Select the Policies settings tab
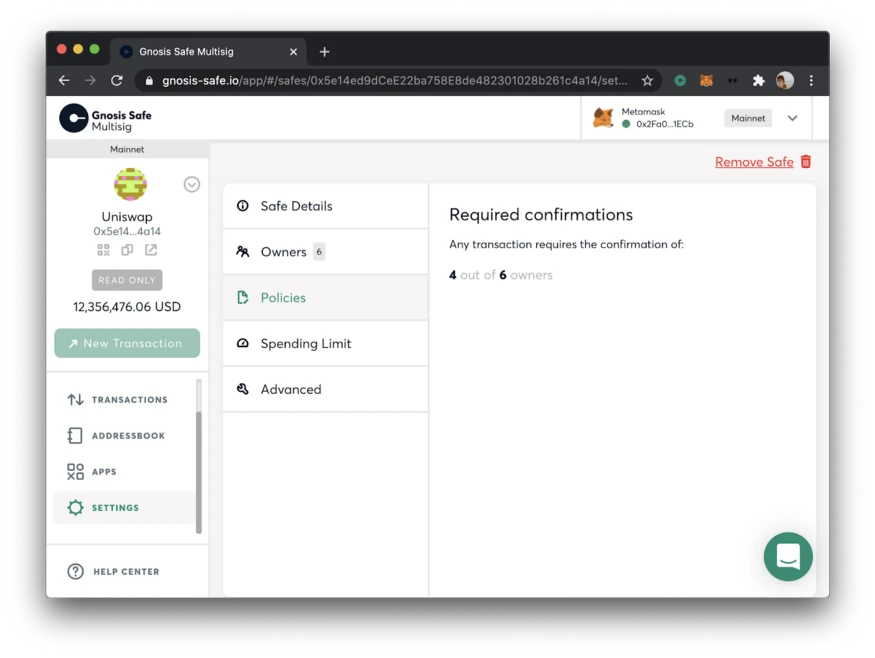The width and height of the screenshot is (875, 658). [x=325, y=297]
